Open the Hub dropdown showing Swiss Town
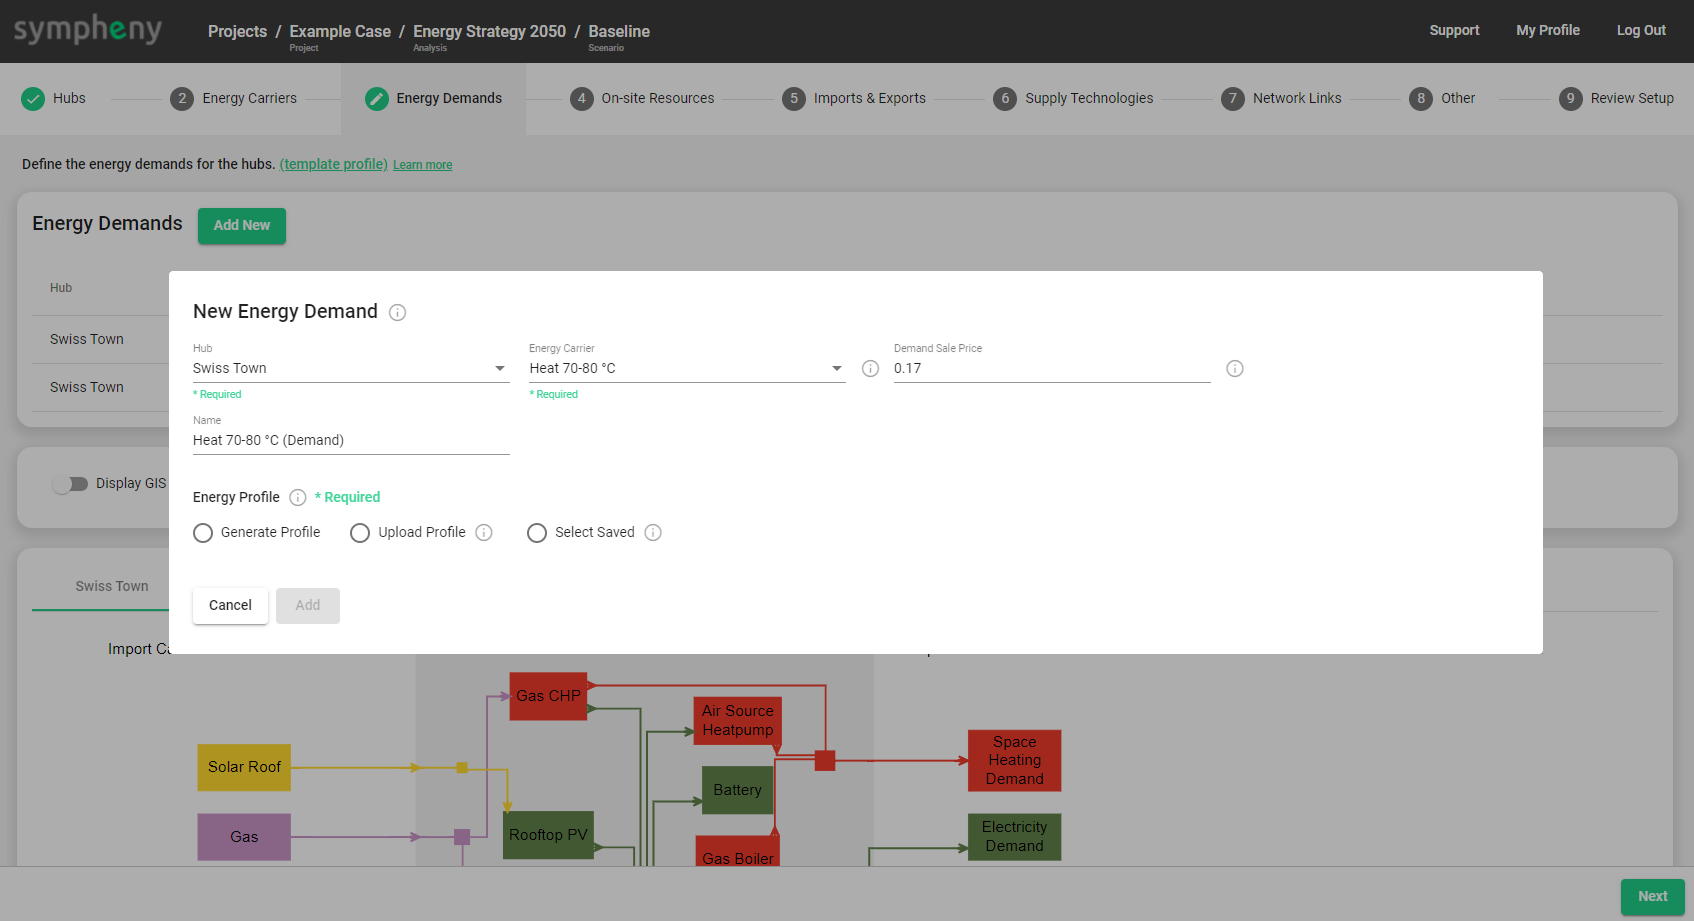 [x=350, y=369]
